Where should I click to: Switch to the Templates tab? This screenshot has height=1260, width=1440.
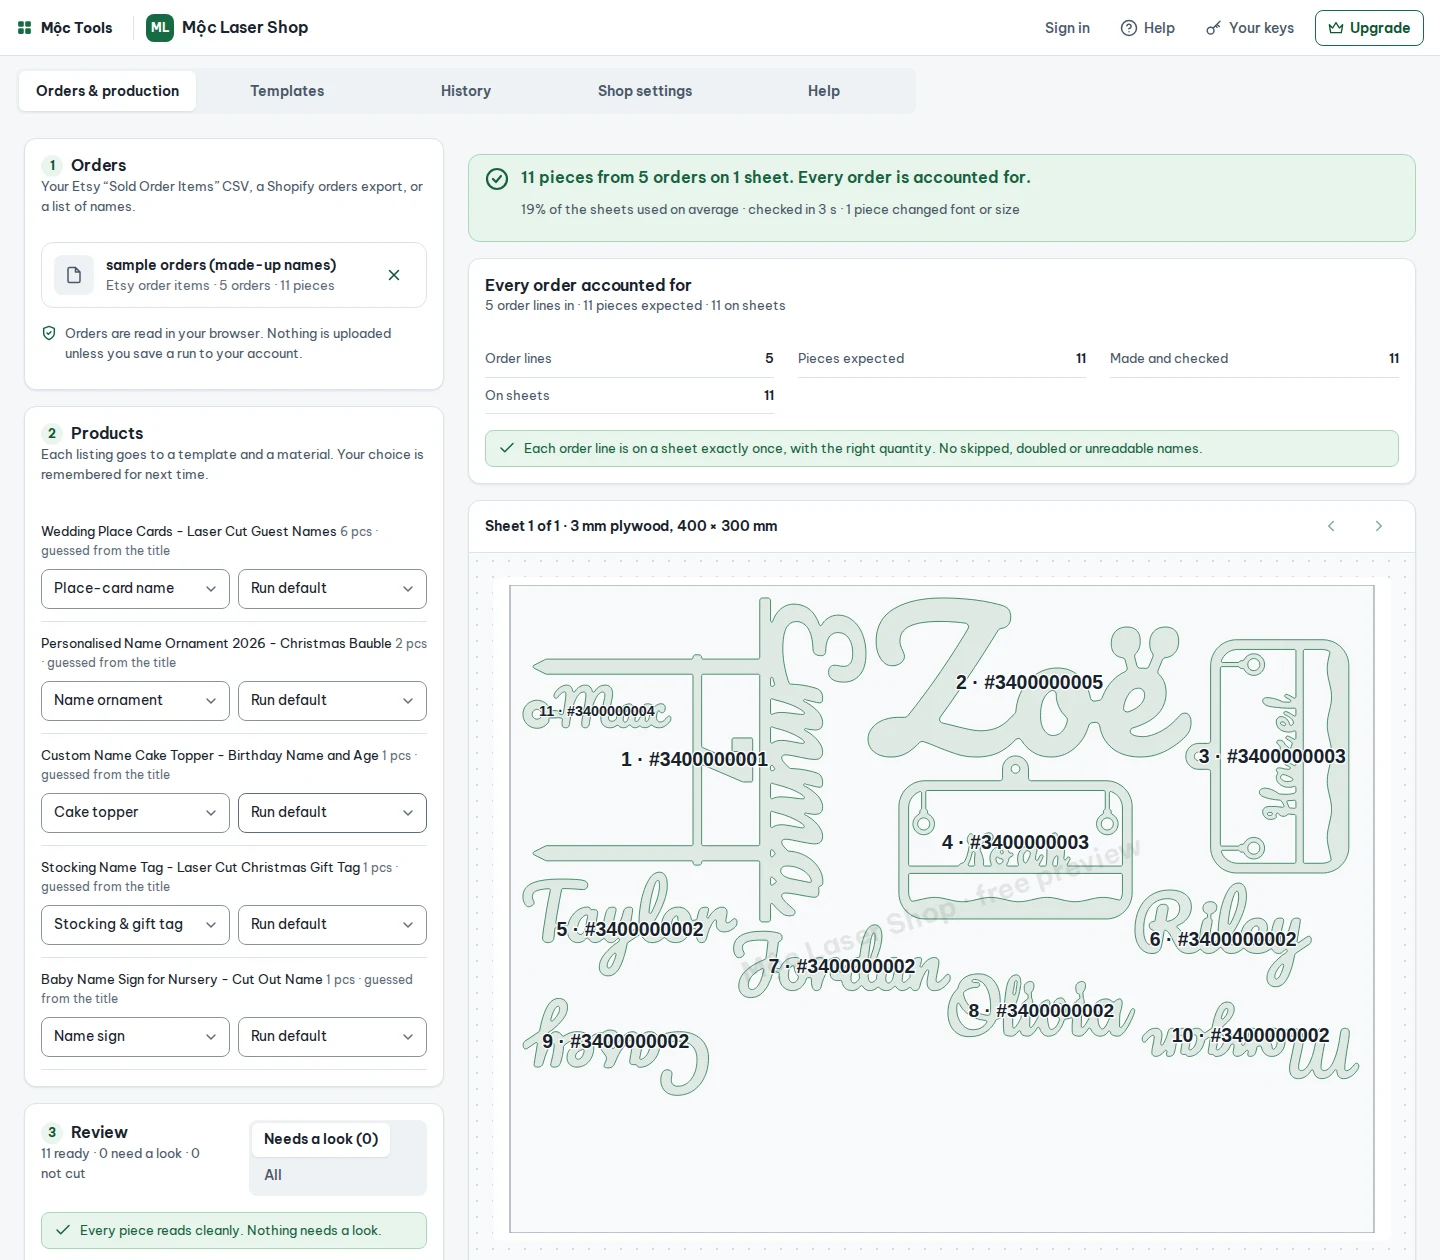click(287, 91)
